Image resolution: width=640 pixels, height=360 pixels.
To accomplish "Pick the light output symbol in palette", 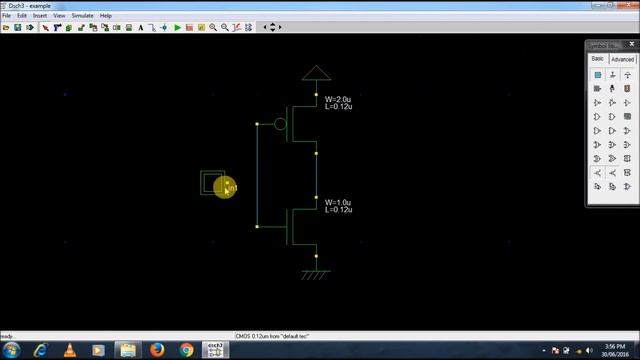I will (x=612, y=89).
